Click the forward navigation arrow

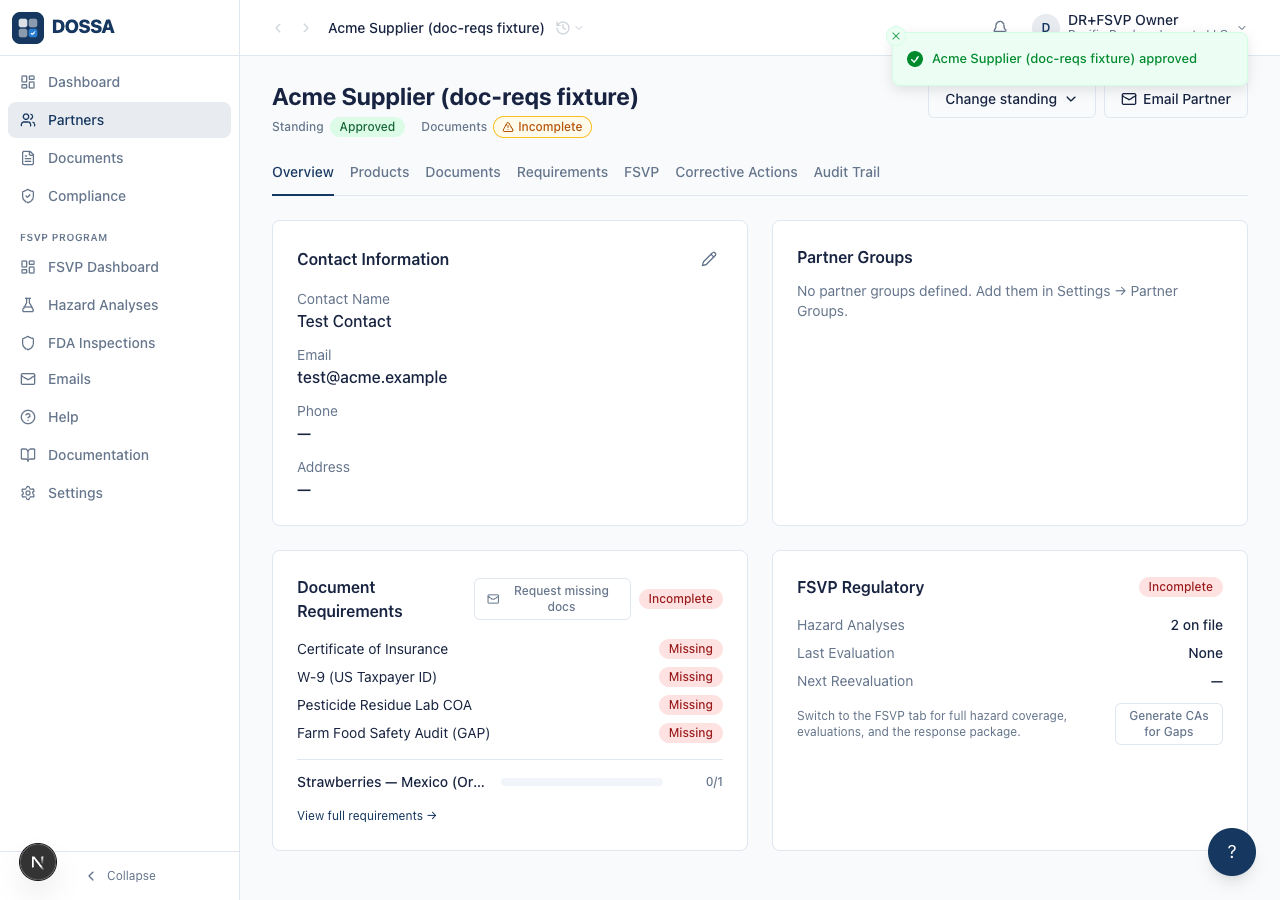pyautogui.click(x=306, y=28)
